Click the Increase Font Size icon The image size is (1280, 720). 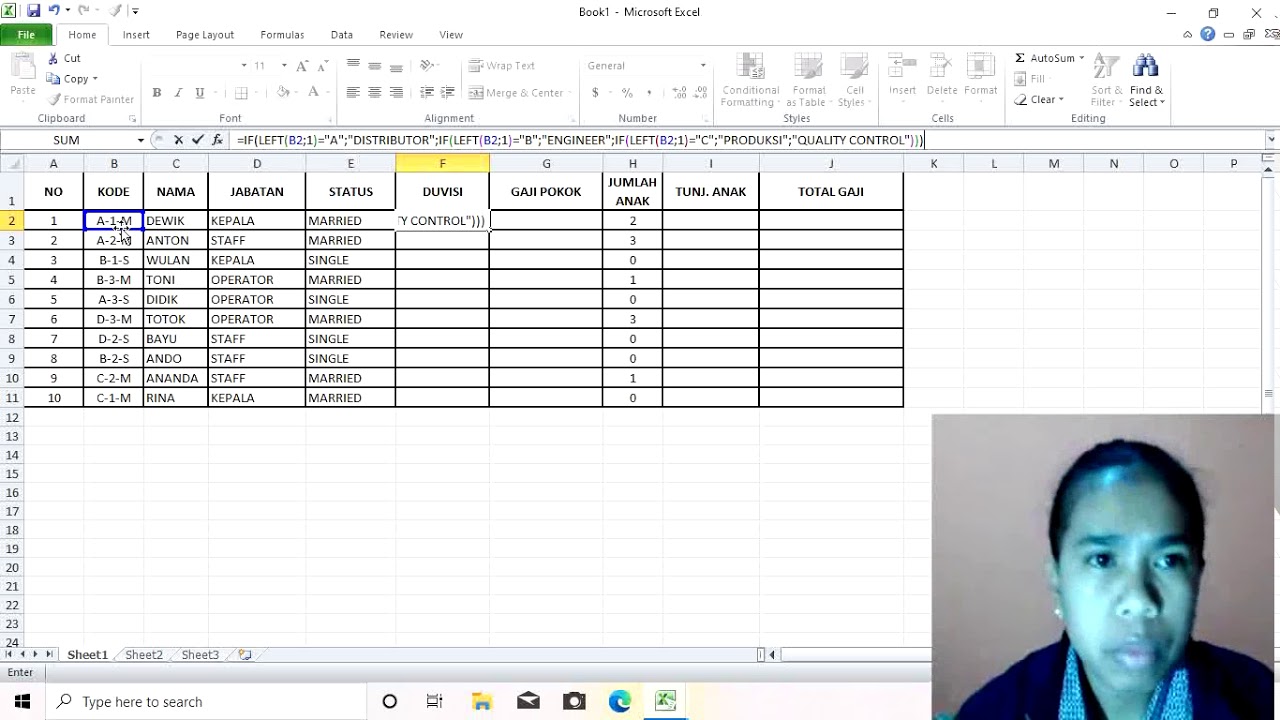coord(302,66)
